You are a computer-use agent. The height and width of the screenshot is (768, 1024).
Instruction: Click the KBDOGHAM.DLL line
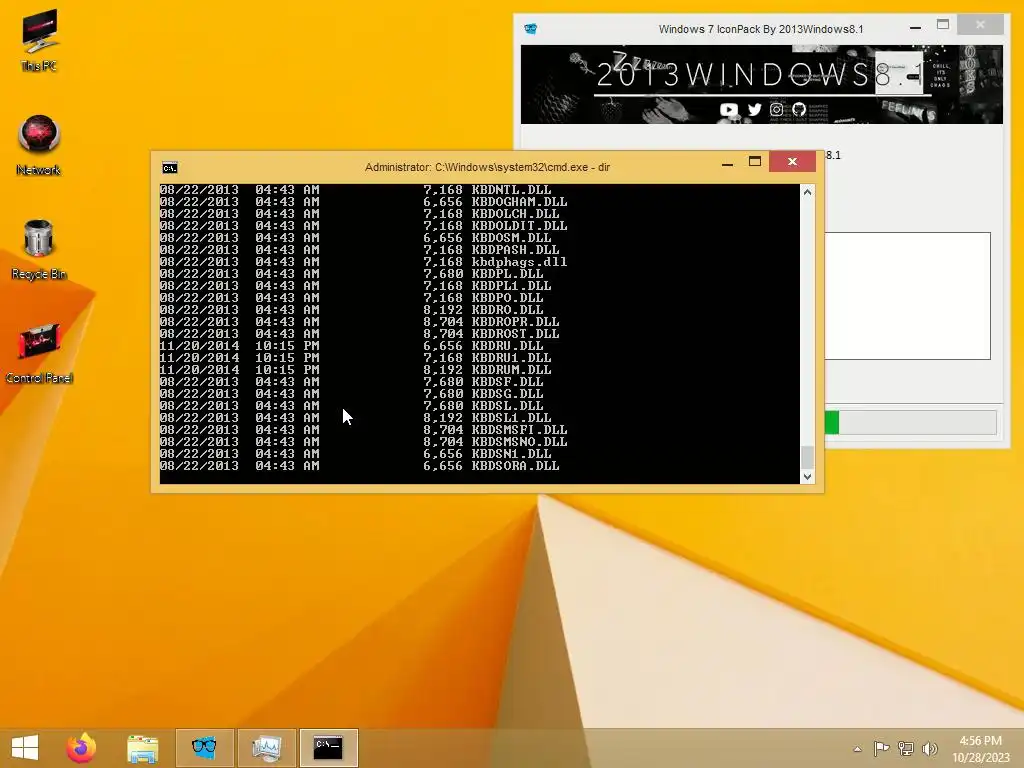coord(364,202)
